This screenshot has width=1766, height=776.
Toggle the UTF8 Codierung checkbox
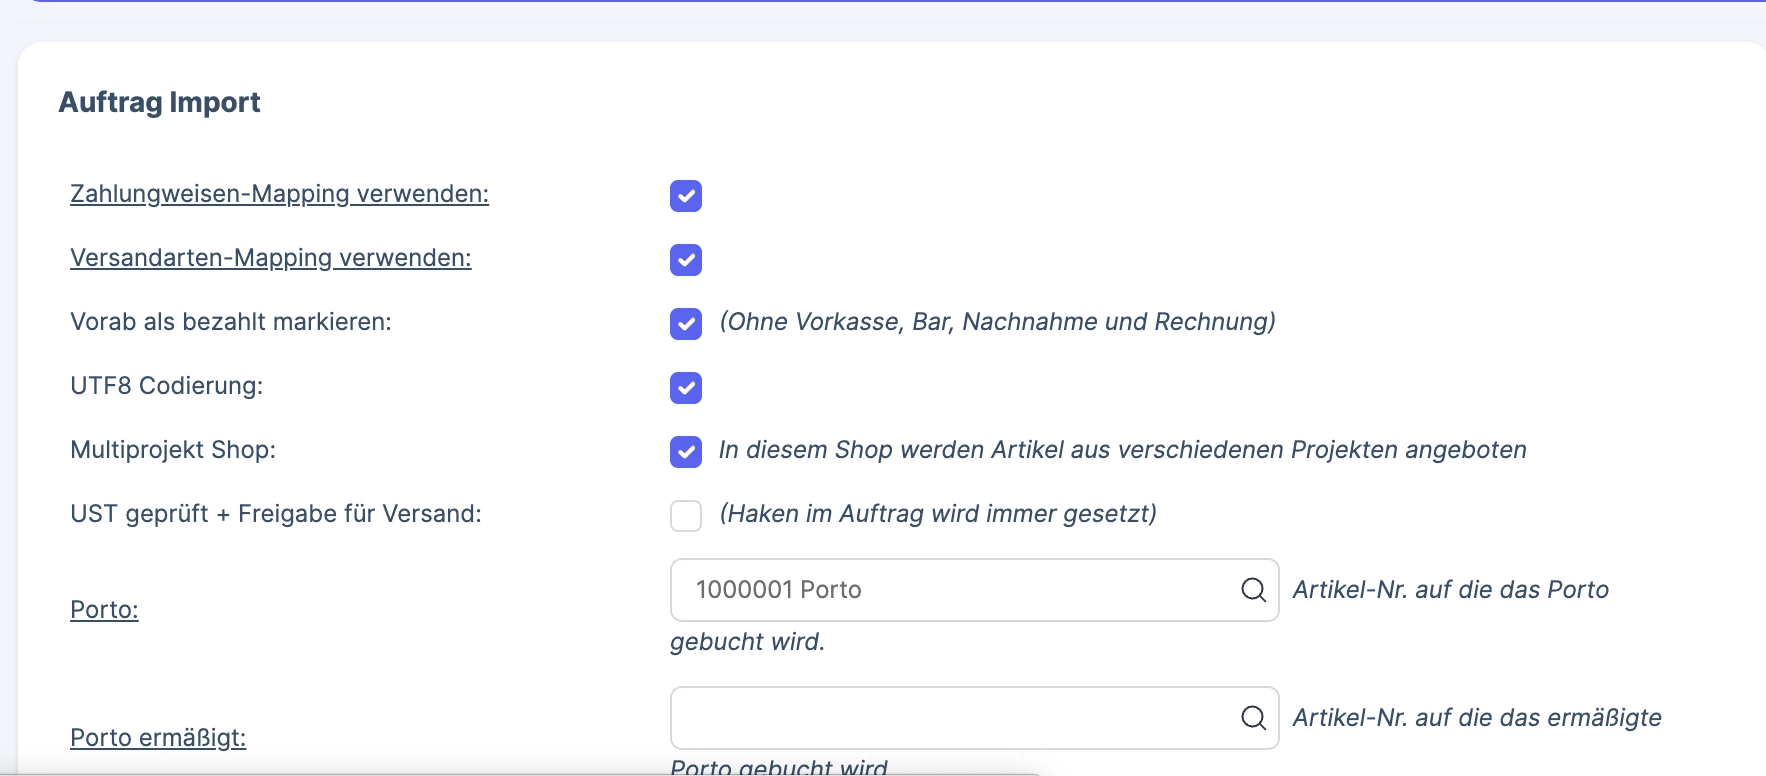686,388
